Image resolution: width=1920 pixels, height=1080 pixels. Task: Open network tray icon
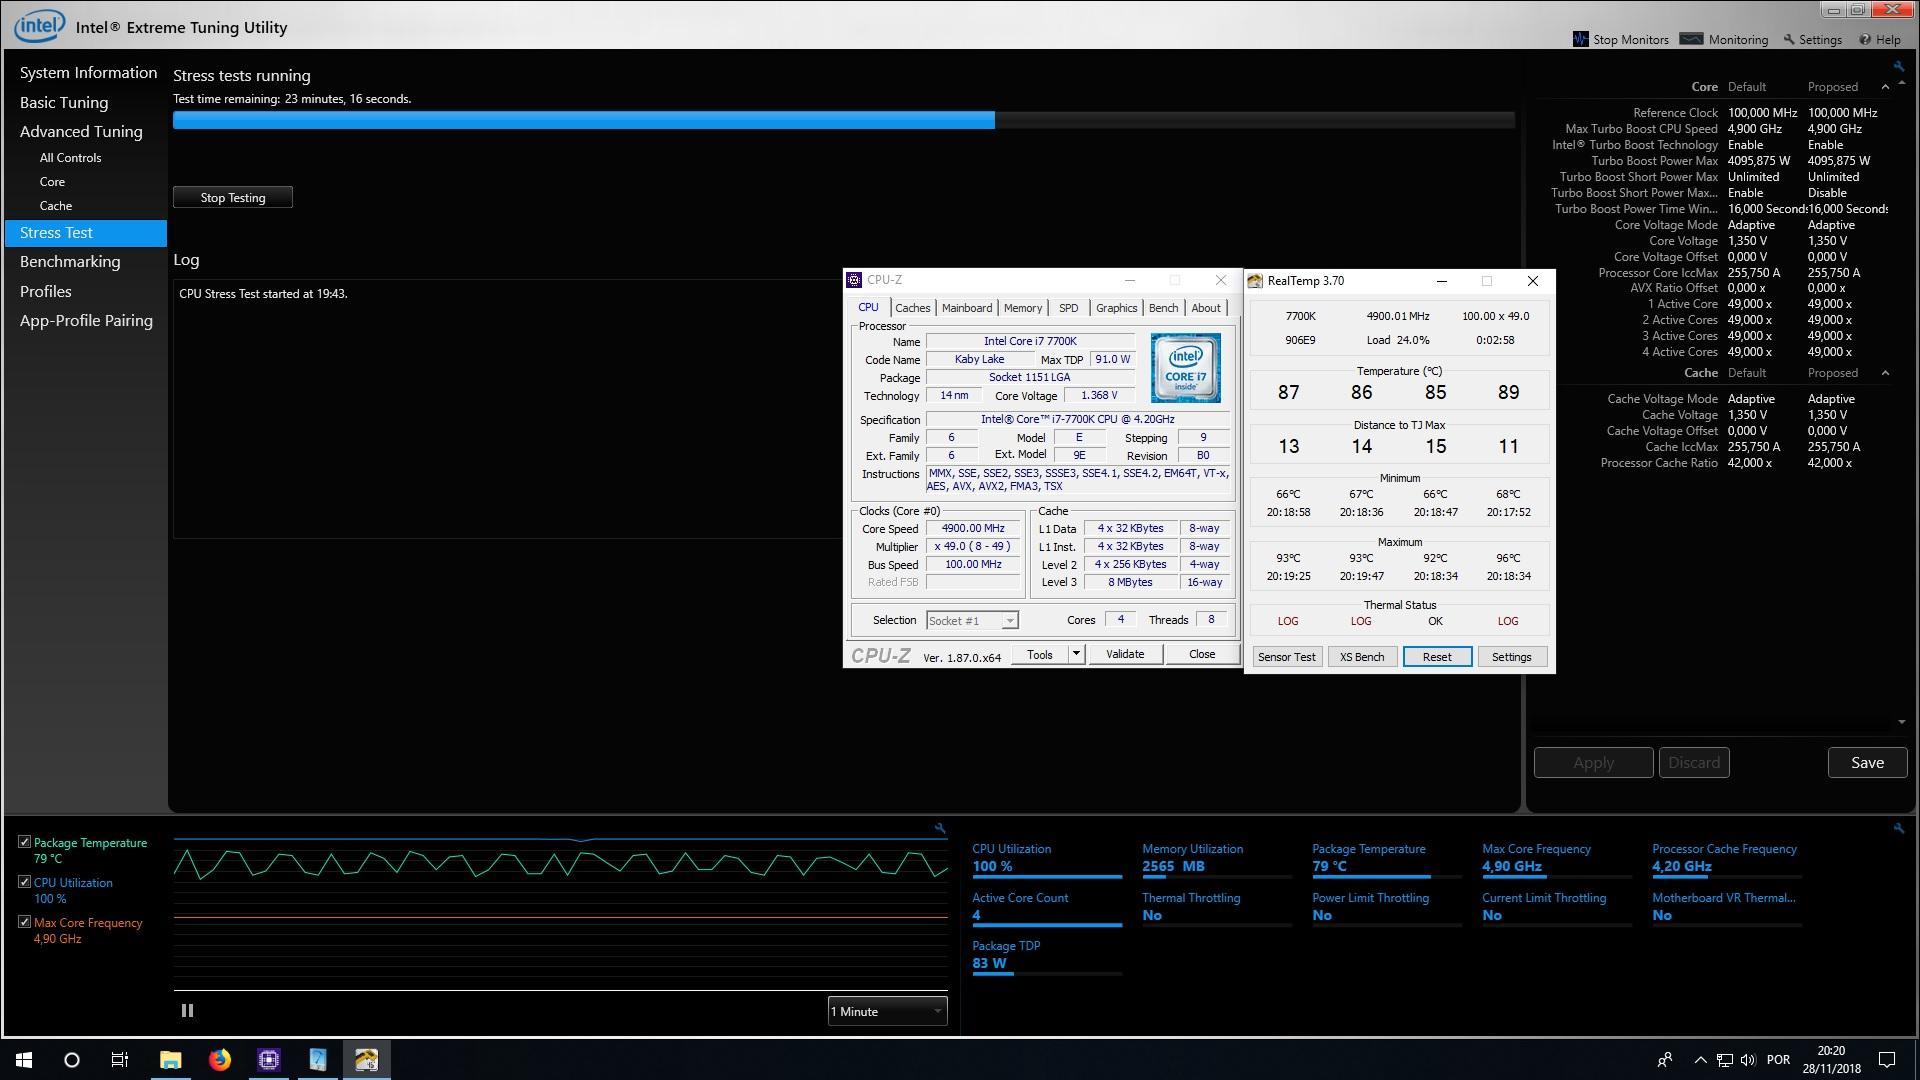point(1725,1060)
